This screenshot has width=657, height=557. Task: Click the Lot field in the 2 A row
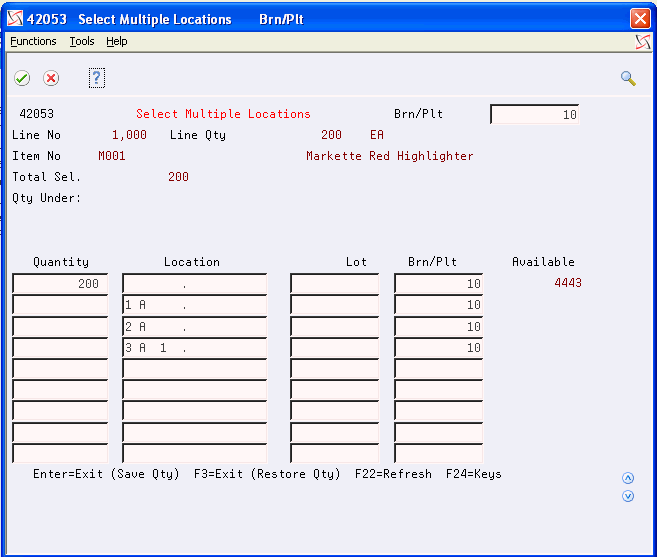click(334, 326)
